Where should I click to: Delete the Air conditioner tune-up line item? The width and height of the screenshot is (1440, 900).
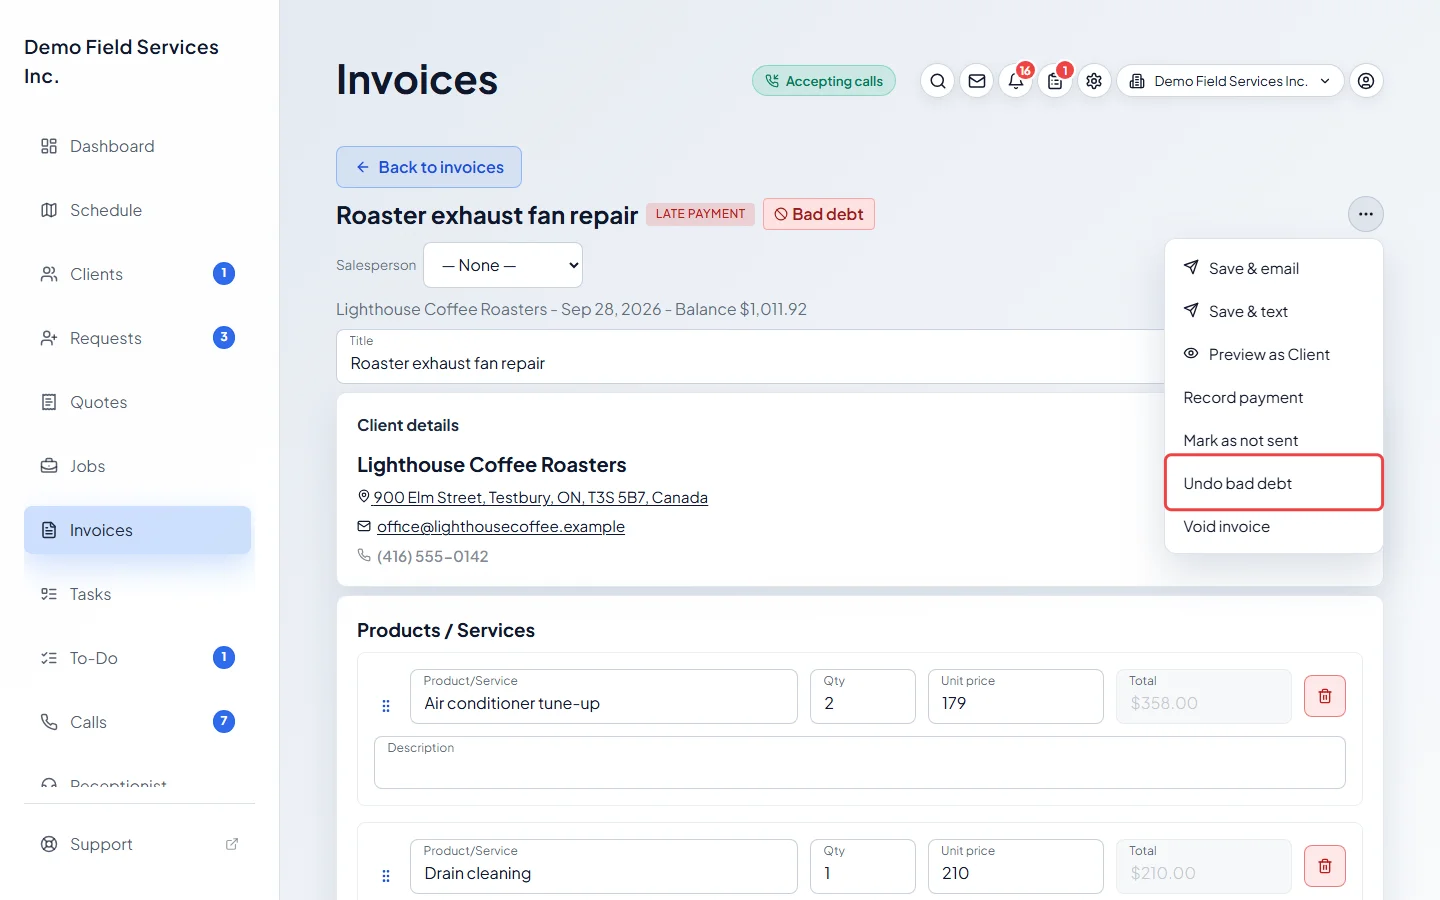(1325, 696)
